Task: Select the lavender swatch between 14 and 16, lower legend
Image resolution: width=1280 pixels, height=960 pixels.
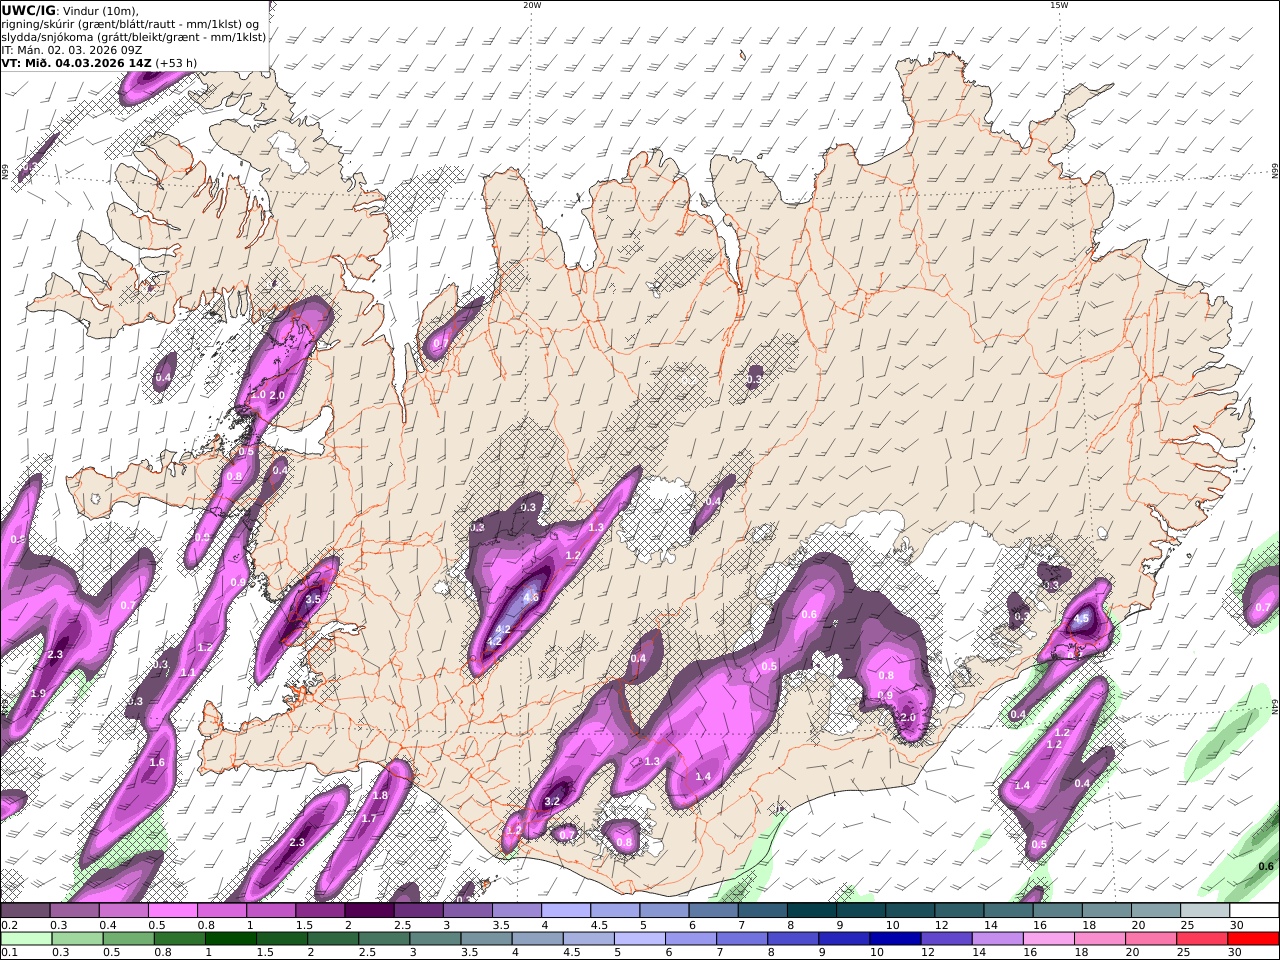Action: click(x=998, y=938)
